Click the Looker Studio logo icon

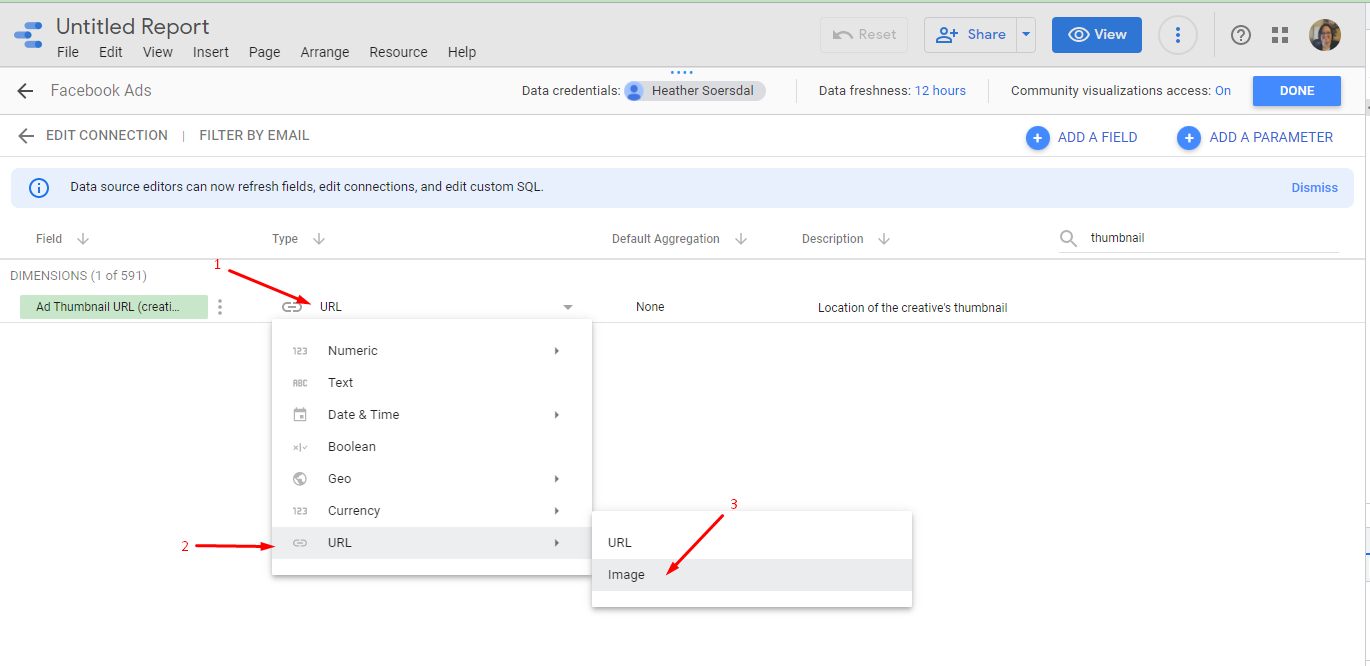click(28, 36)
